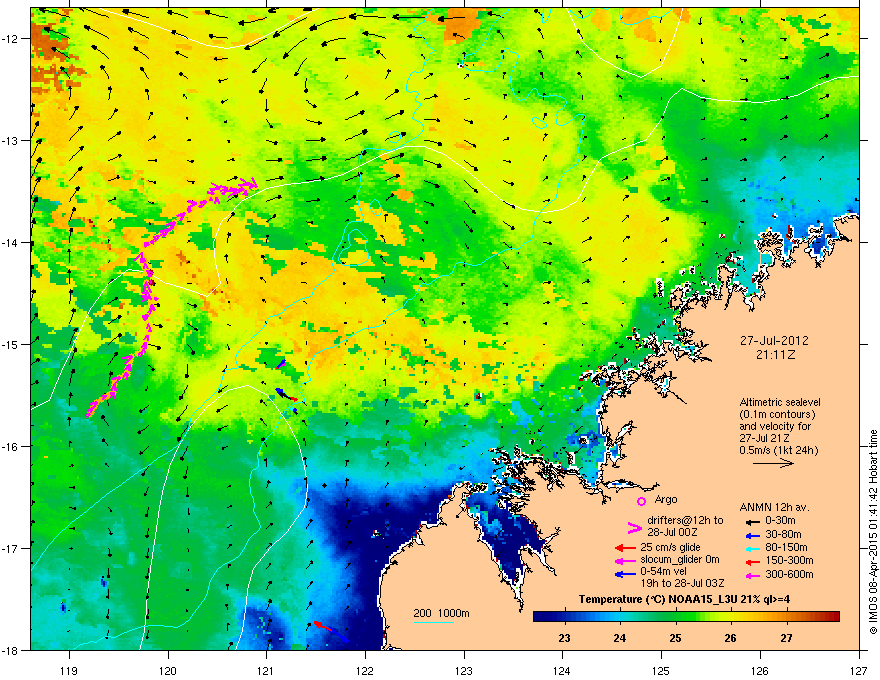Click the 0.5m/s velocity scale arrow
The height and width of the screenshot is (680, 880).
point(773,463)
